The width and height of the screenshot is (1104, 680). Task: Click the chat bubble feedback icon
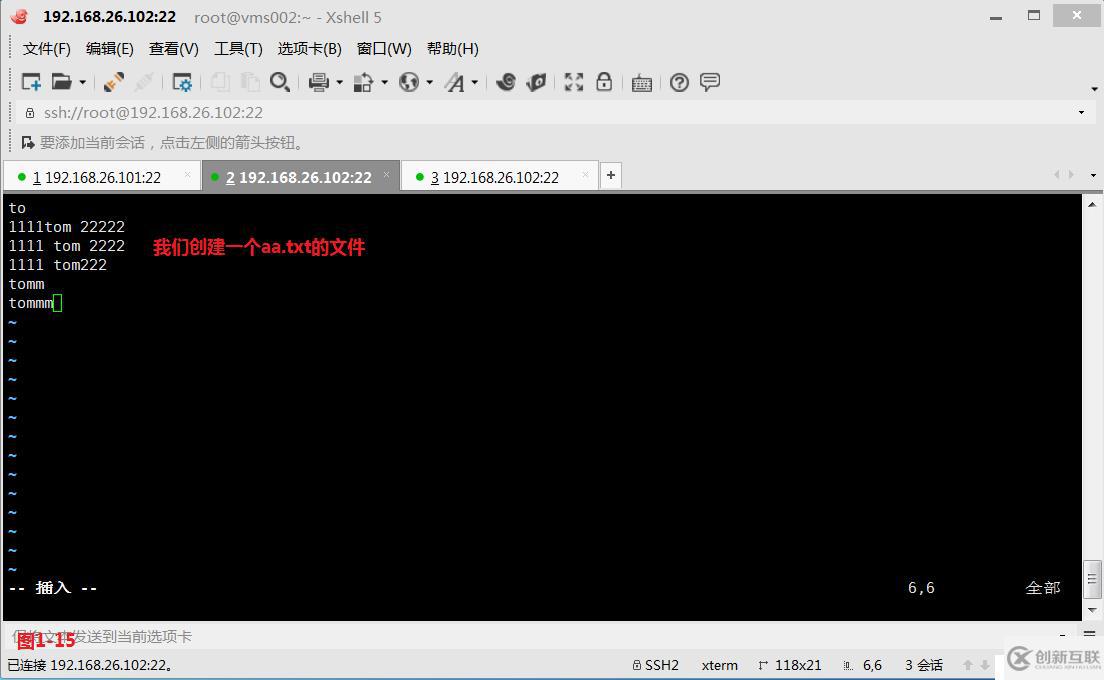coord(710,82)
